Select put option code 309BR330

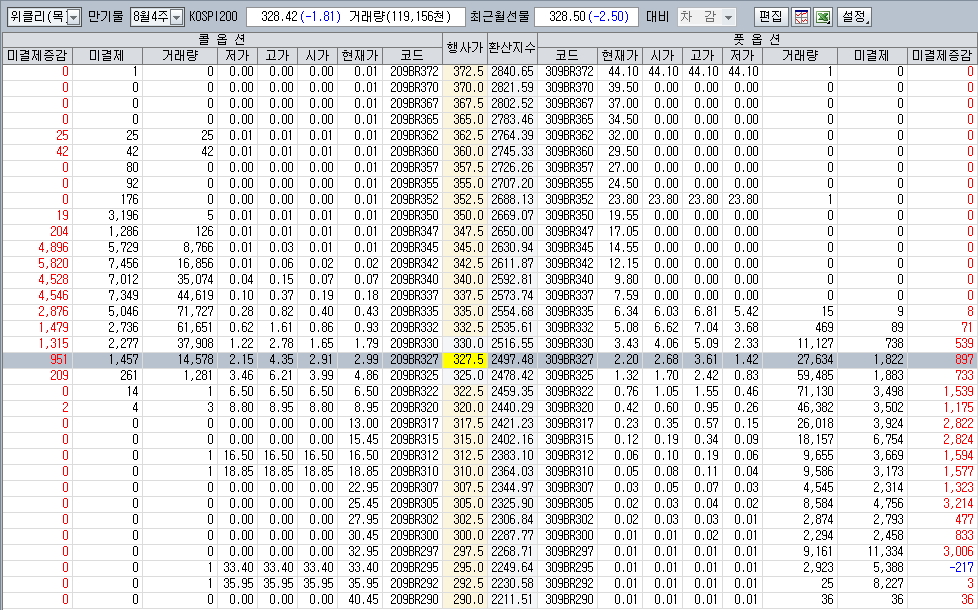(x=569, y=343)
